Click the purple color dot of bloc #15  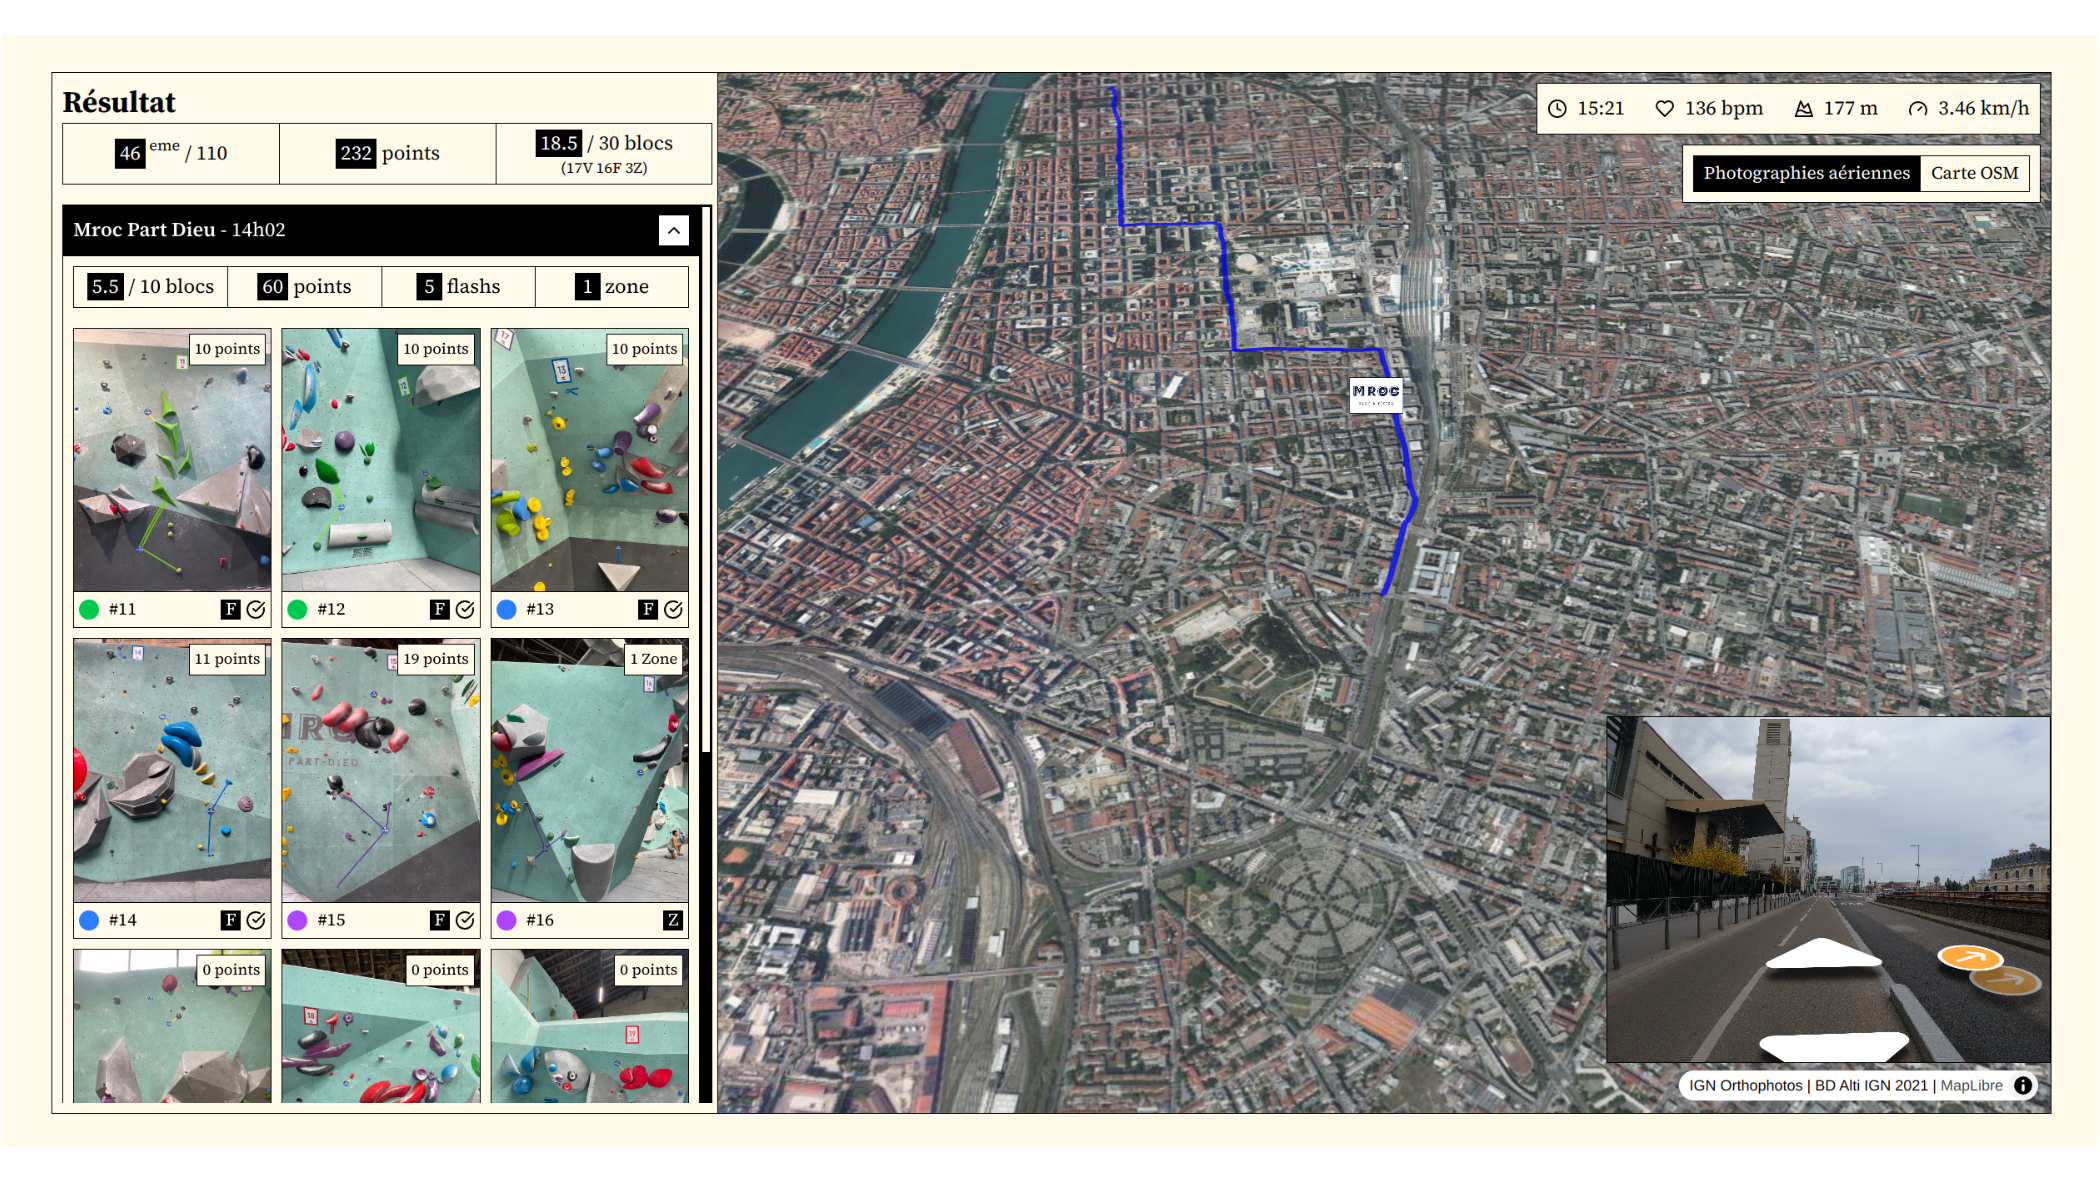point(298,920)
